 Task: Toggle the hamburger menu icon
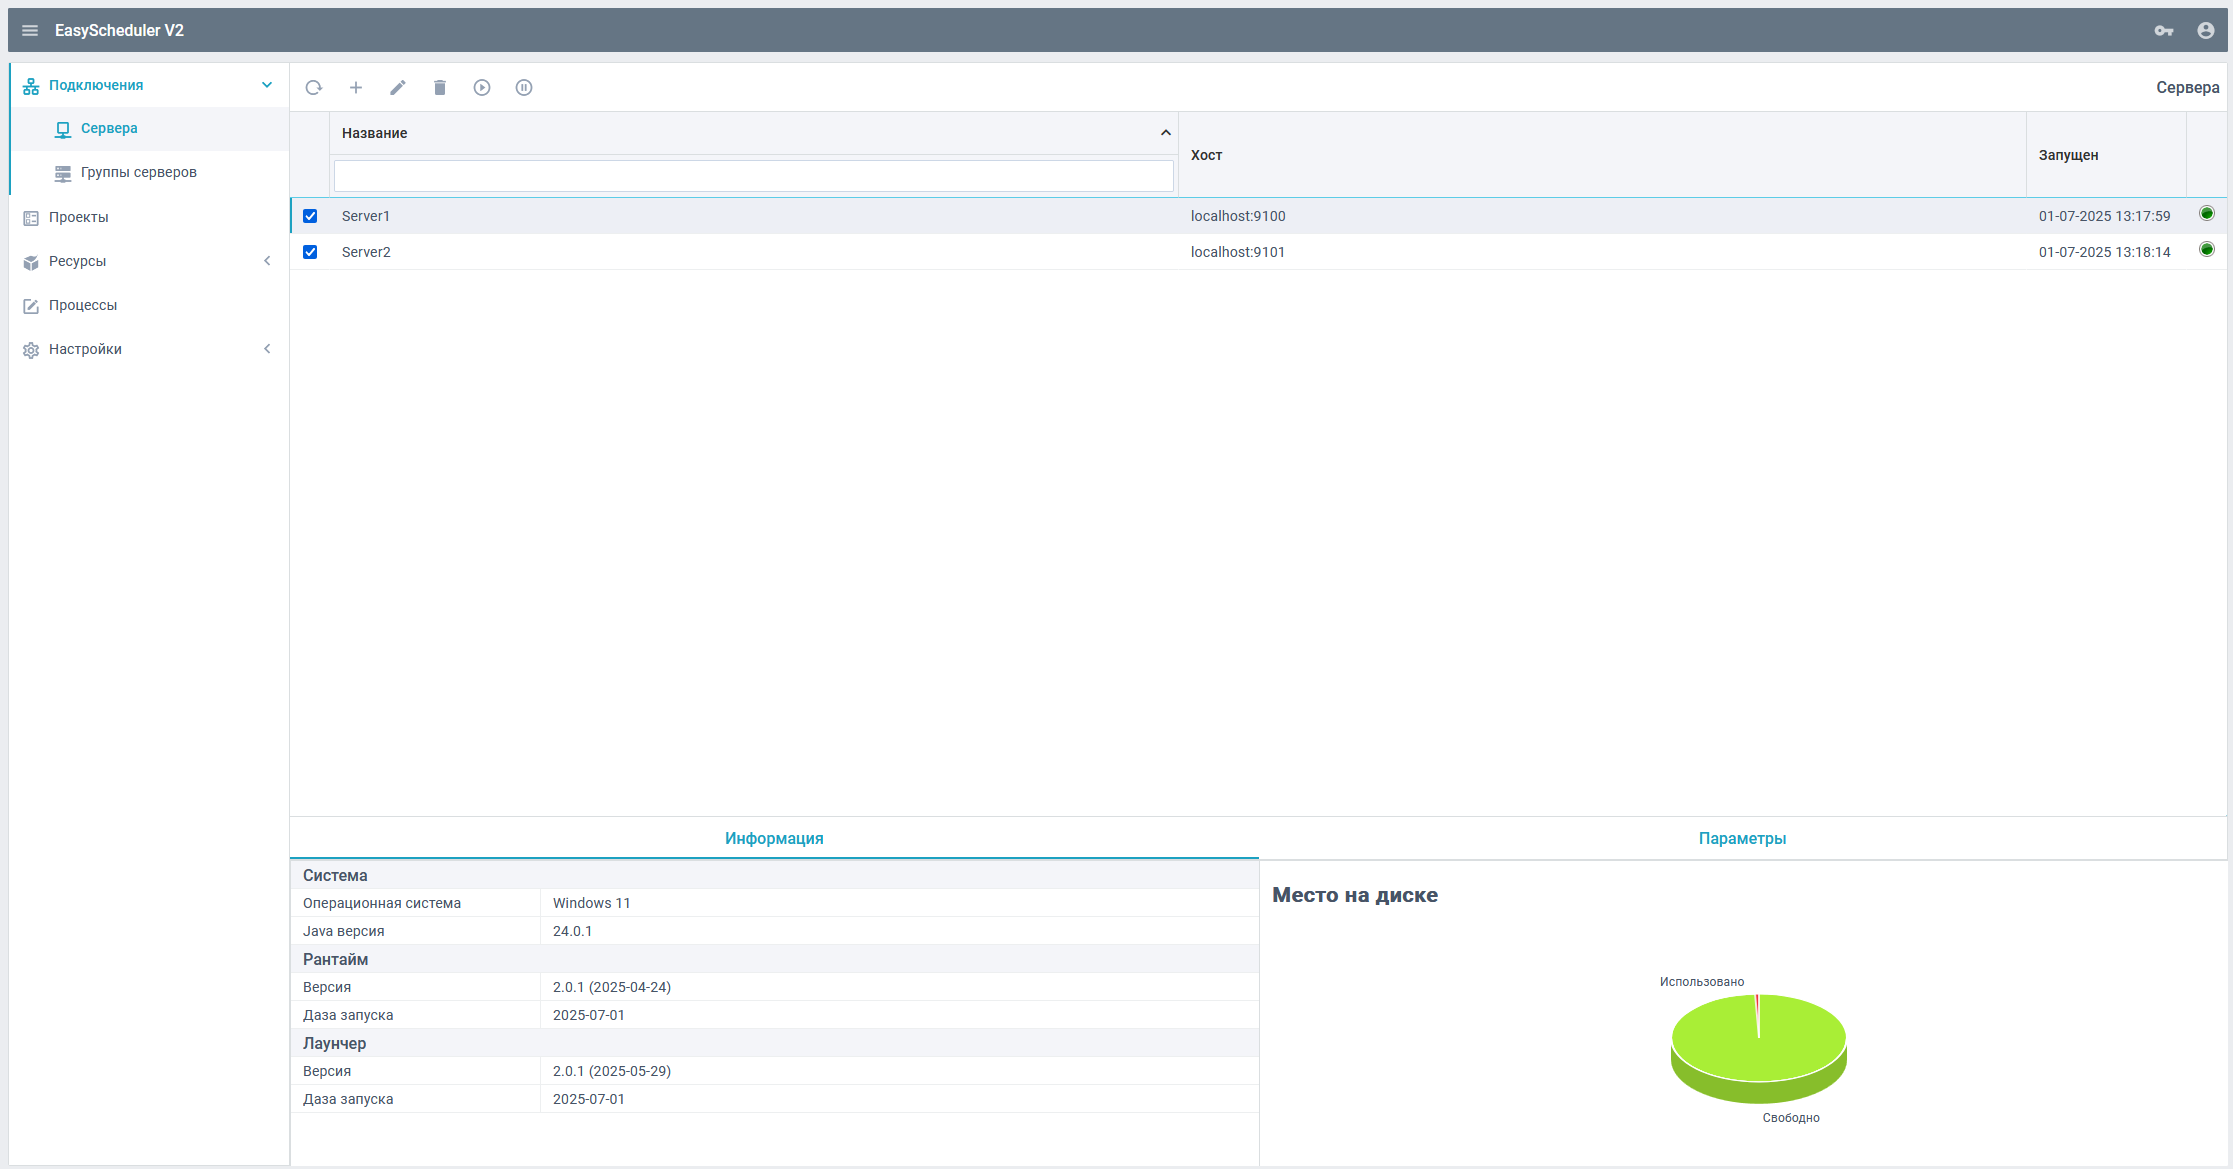click(x=30, y=31)
